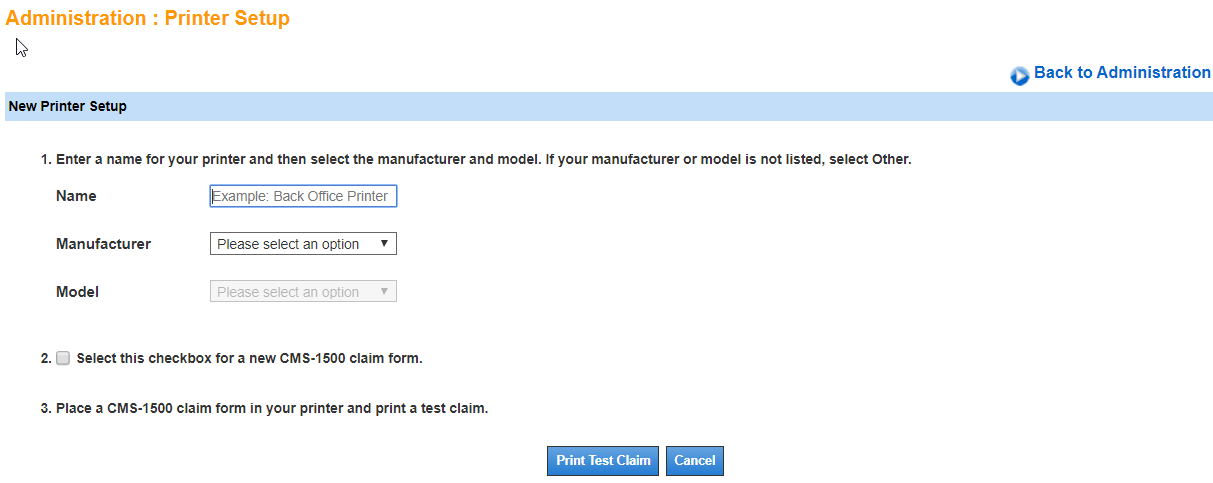Click the step 1 instruction text

click(483, 159)
